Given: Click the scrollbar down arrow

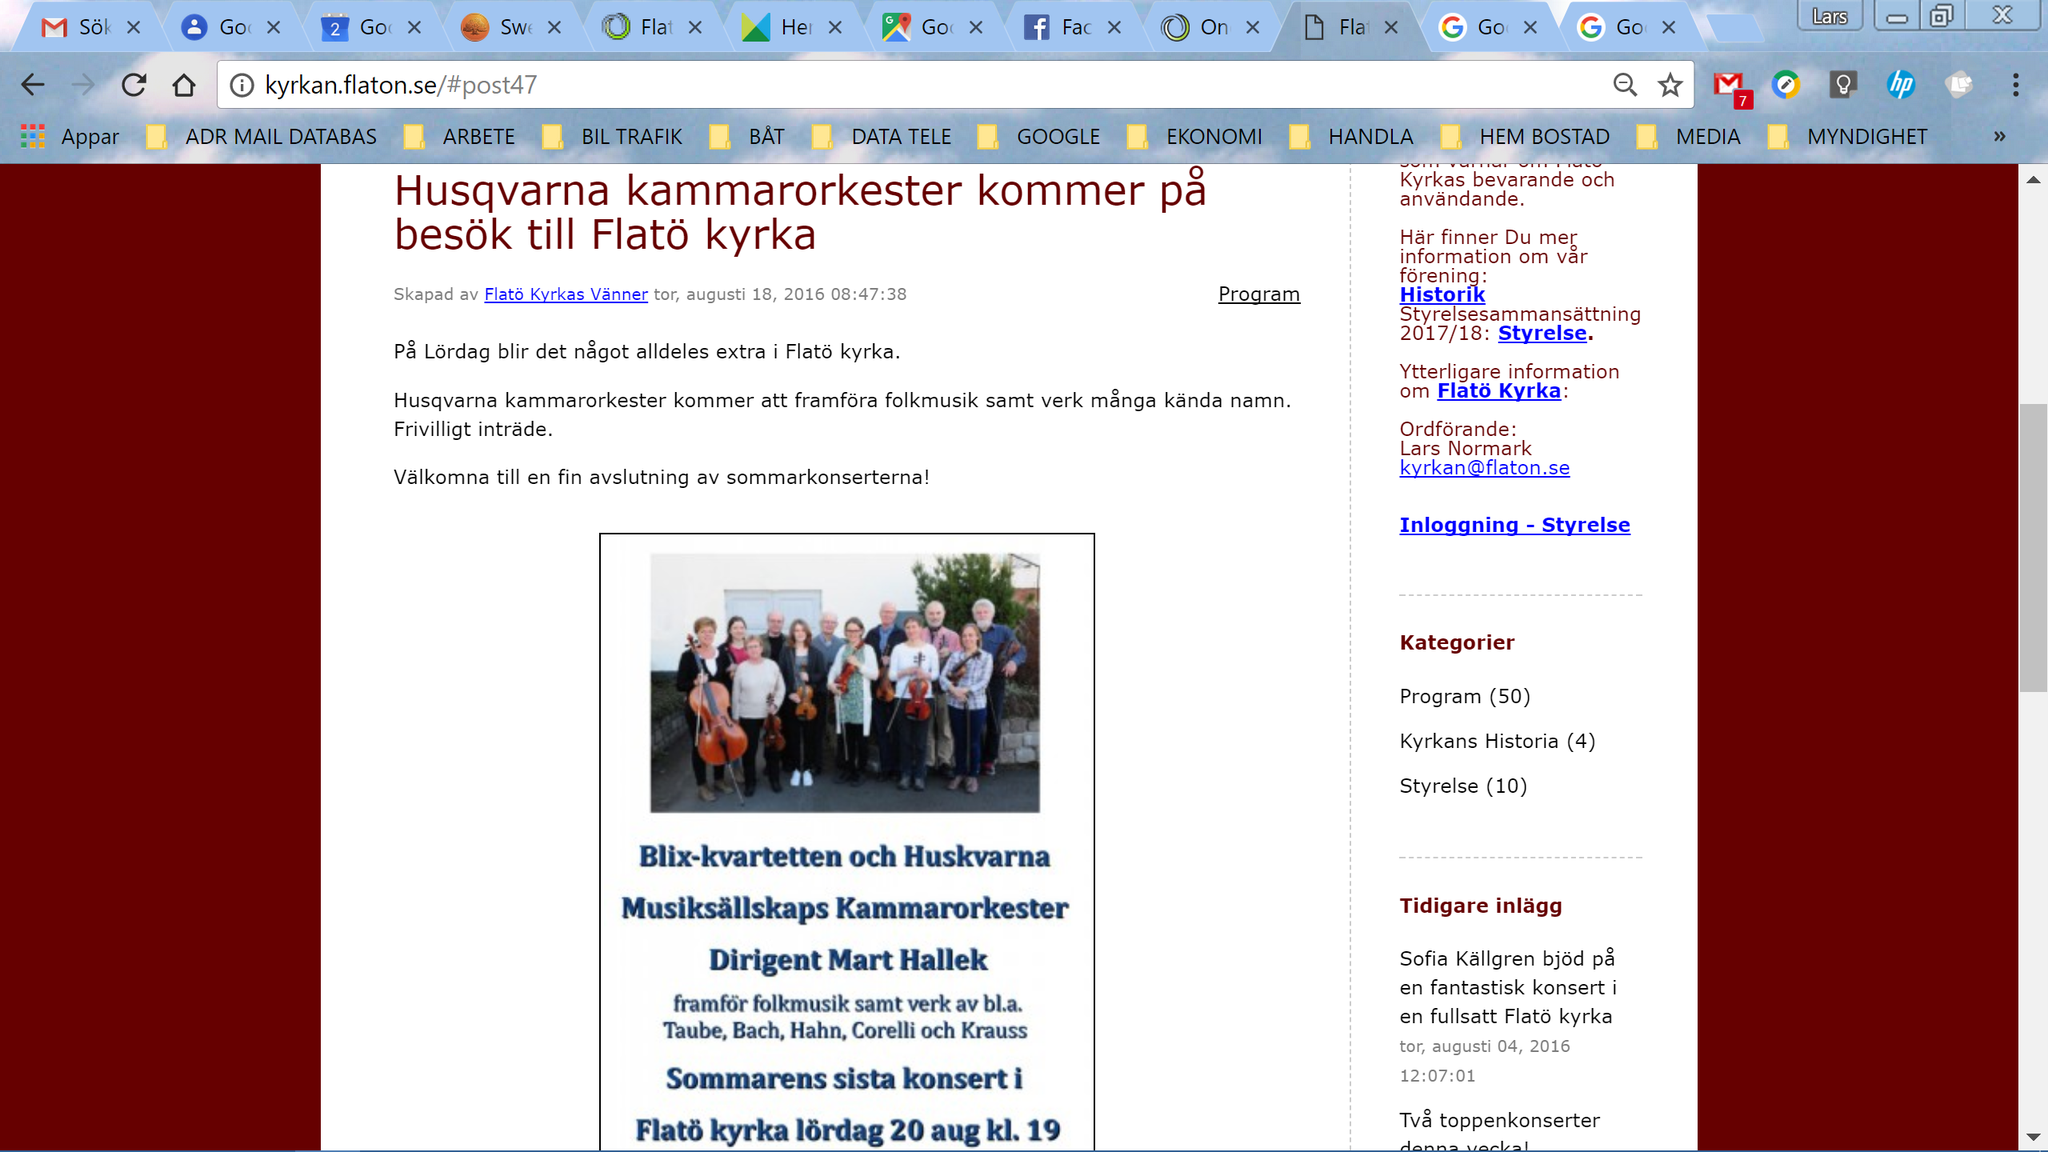Looking at the screenshot, I should [x=2033, y=1137].
